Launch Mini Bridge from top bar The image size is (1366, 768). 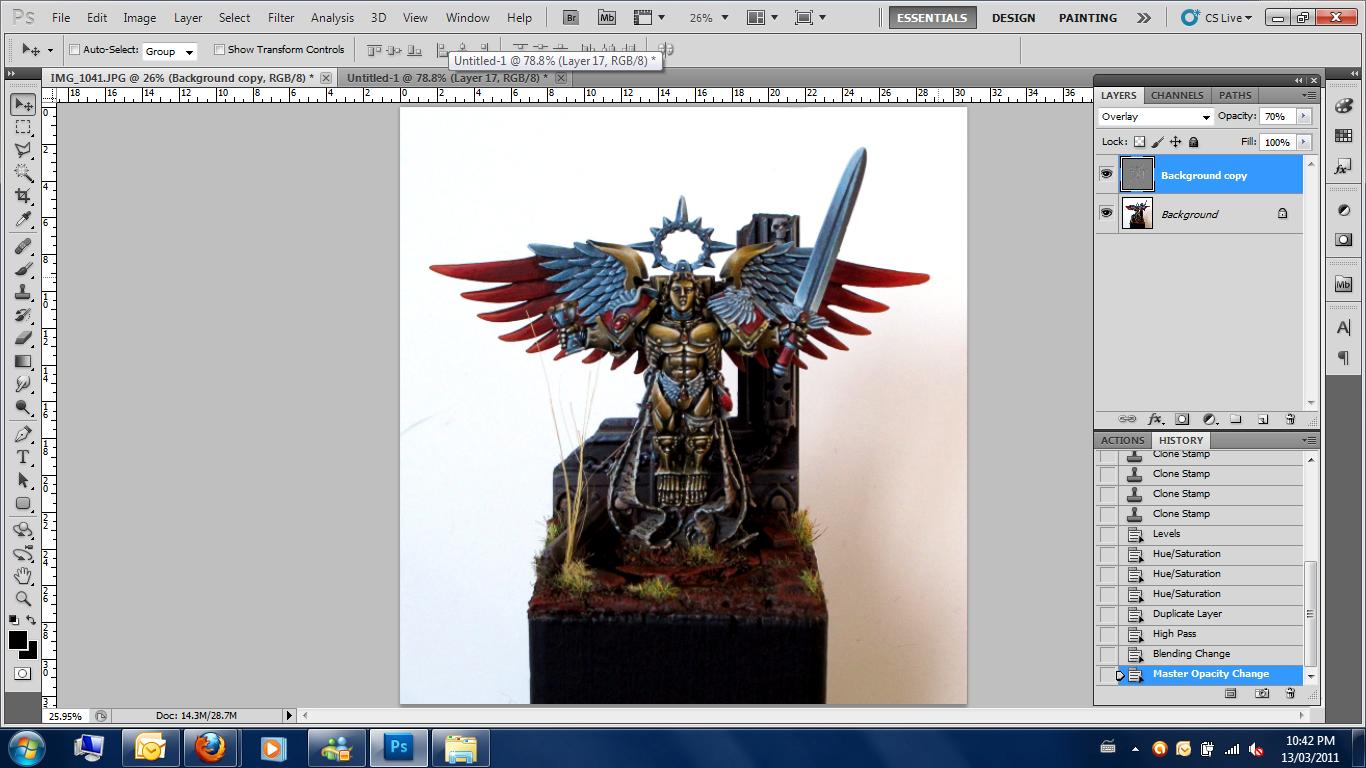point(607,17)
